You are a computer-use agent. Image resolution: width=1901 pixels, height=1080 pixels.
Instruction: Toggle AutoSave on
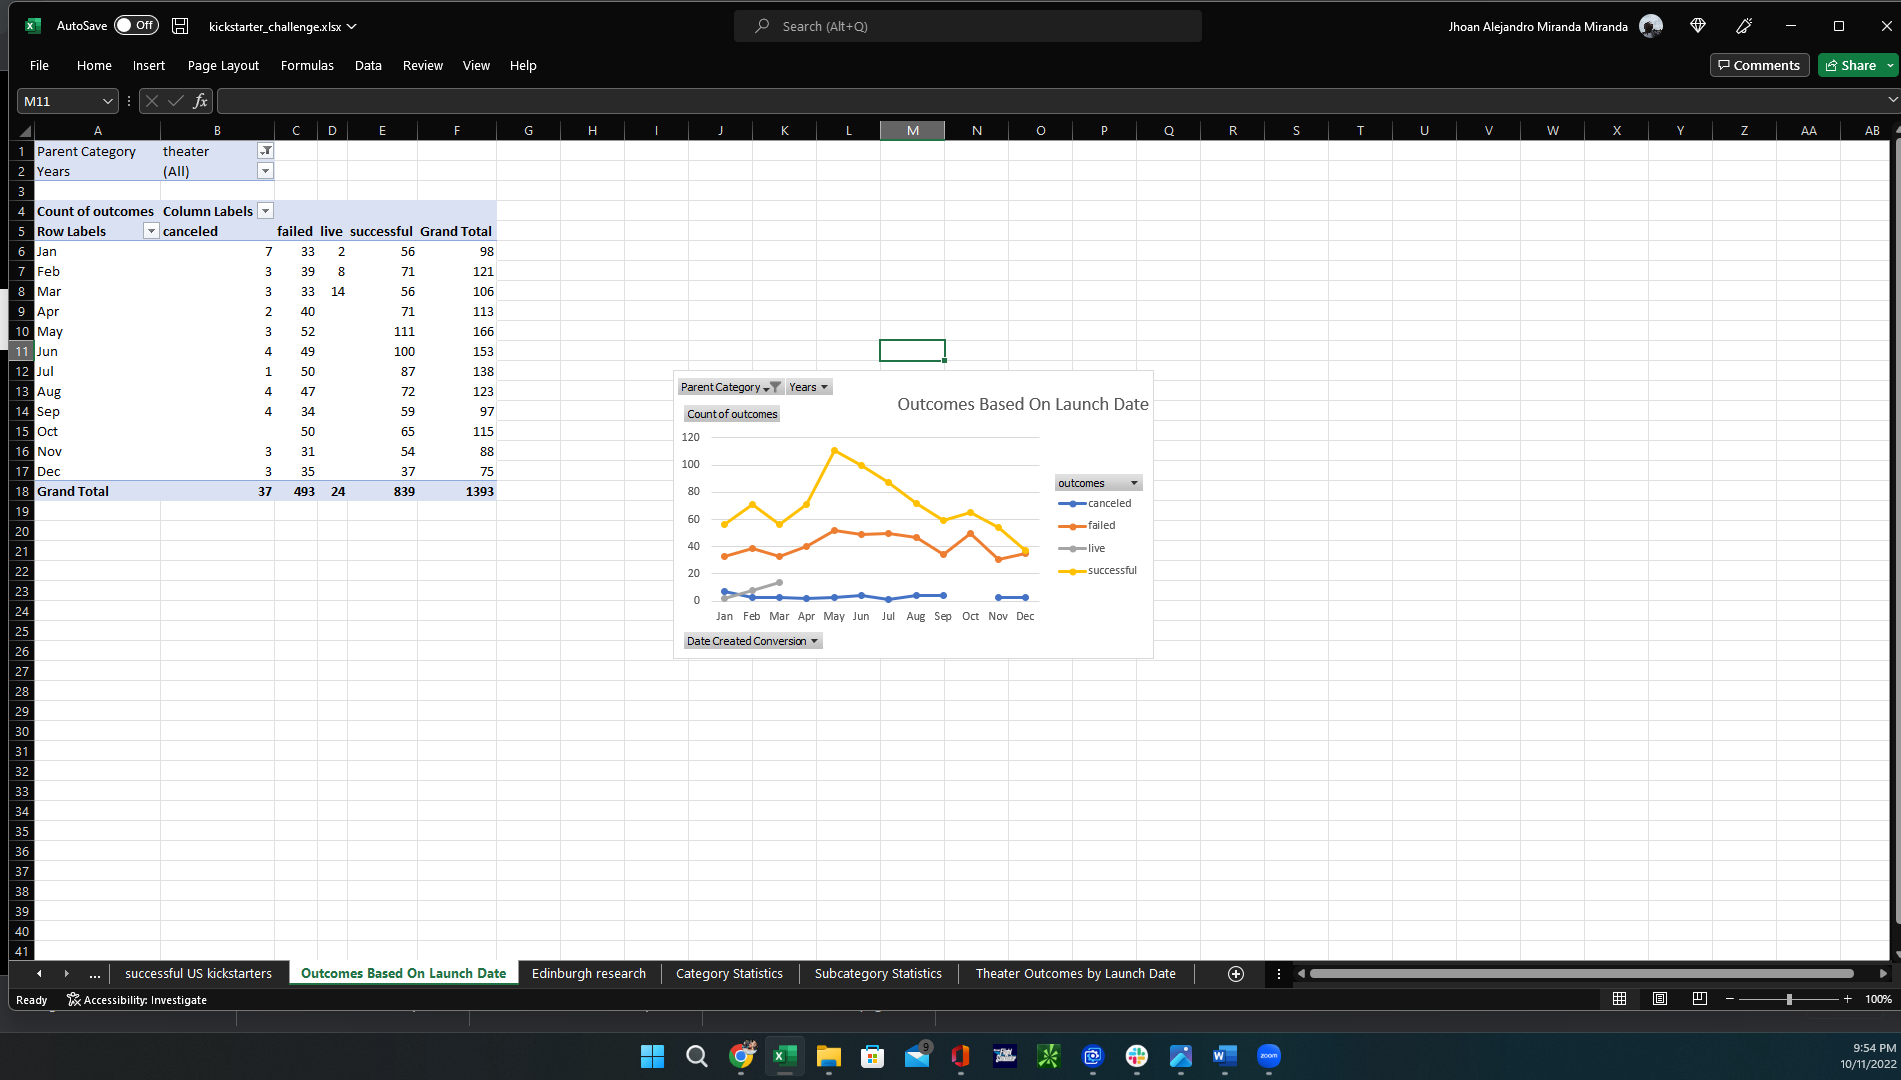[136, 25]
